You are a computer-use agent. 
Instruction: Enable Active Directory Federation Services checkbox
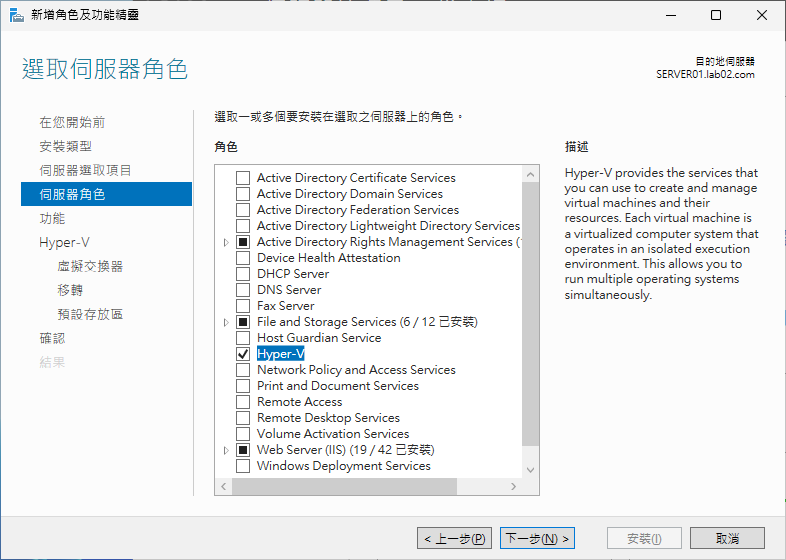click(x=243, y=210)
